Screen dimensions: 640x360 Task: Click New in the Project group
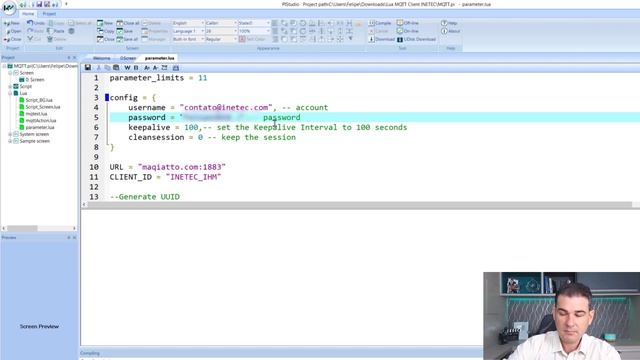coord(12,23)
